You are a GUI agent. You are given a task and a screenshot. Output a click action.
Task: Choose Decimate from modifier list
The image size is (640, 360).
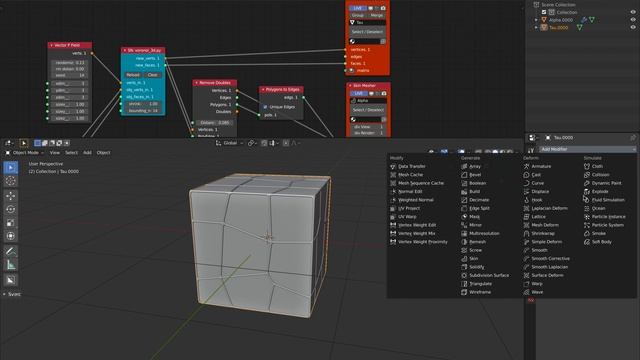(x=479, y=200)
